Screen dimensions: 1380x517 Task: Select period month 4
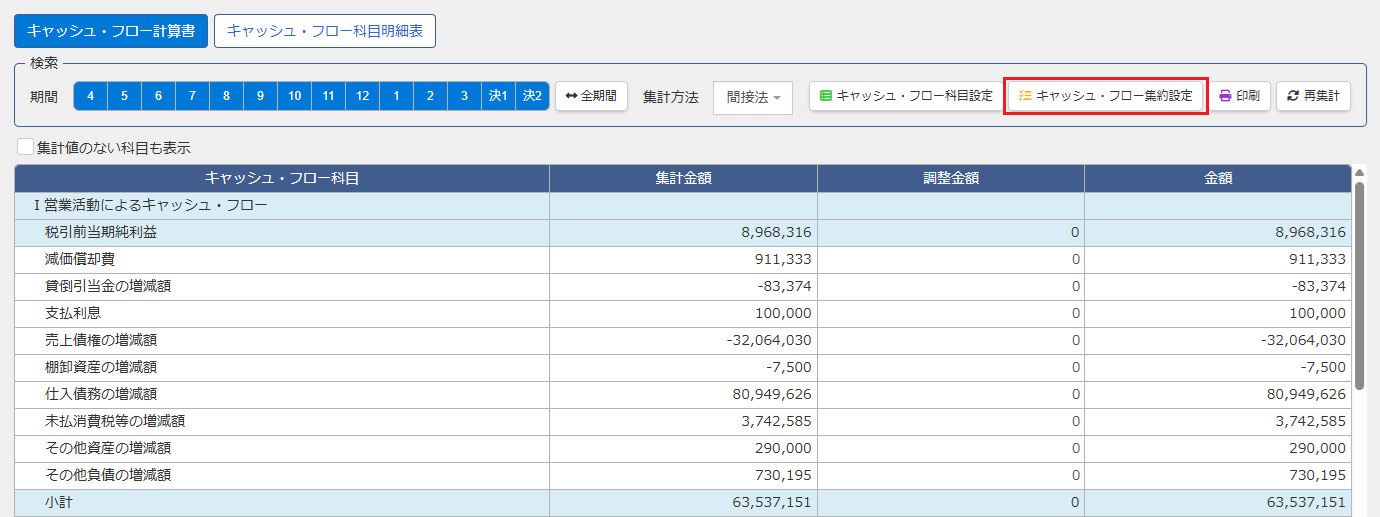90,96
